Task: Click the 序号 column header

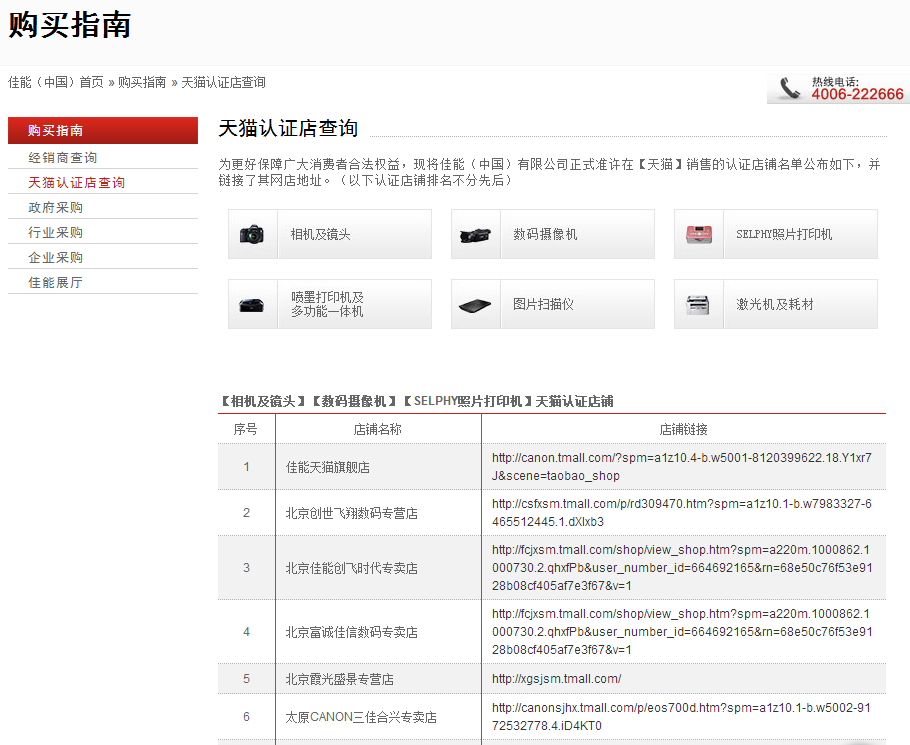Action: [245, 429]
